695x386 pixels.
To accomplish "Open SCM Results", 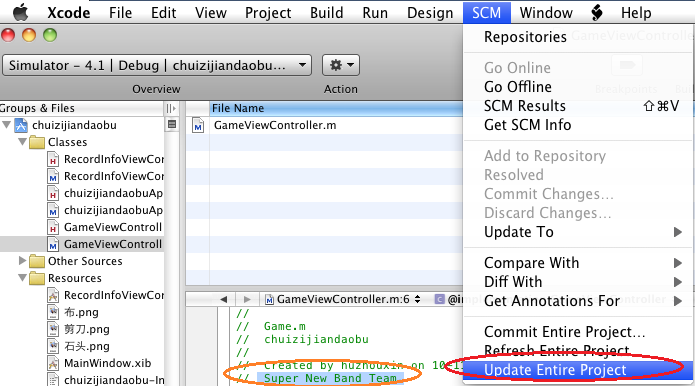I will [578, 106].
